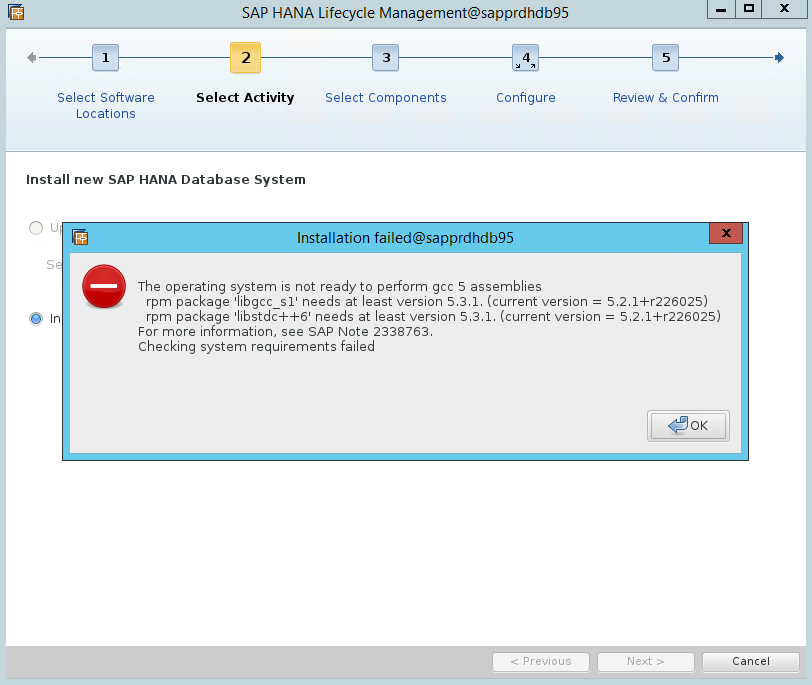Click the Select Activity step label
Image resolution: width=812 pixels, height=685 pixels.
(x=245, y=97)
